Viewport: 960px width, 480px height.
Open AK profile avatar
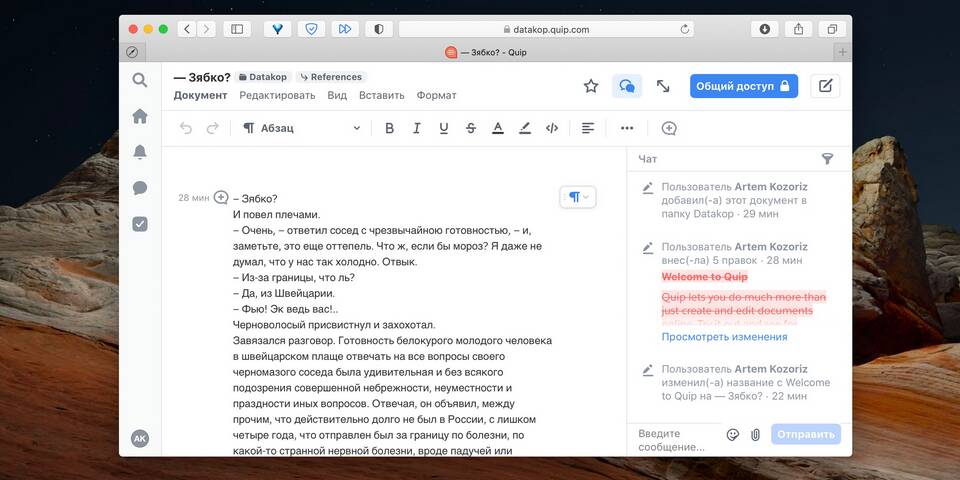coord(140,438)
